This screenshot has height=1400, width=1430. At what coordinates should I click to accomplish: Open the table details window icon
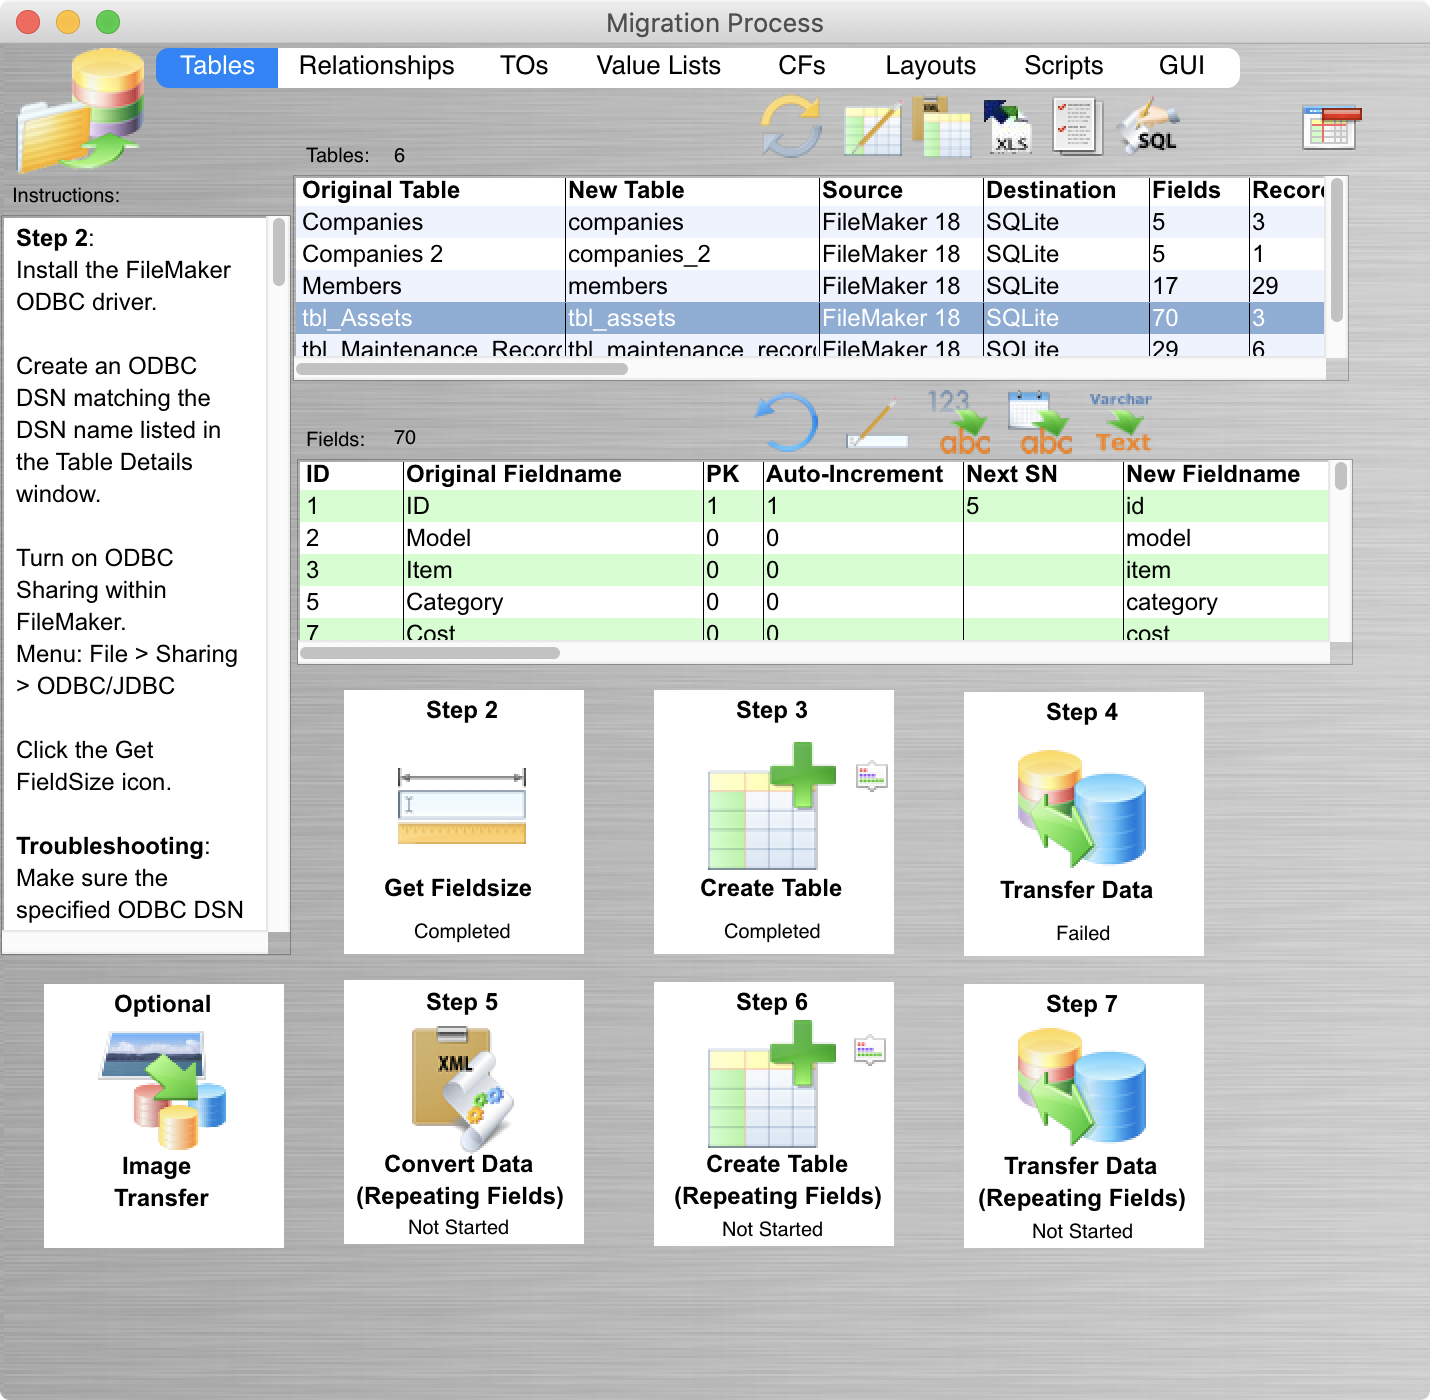(1332, 127)
